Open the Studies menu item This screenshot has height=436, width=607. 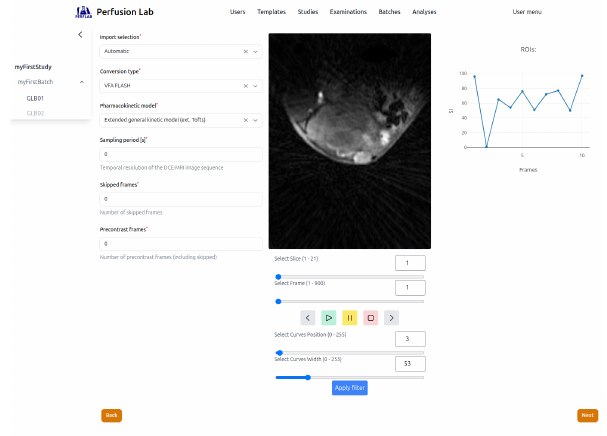[x=308, y=12]
